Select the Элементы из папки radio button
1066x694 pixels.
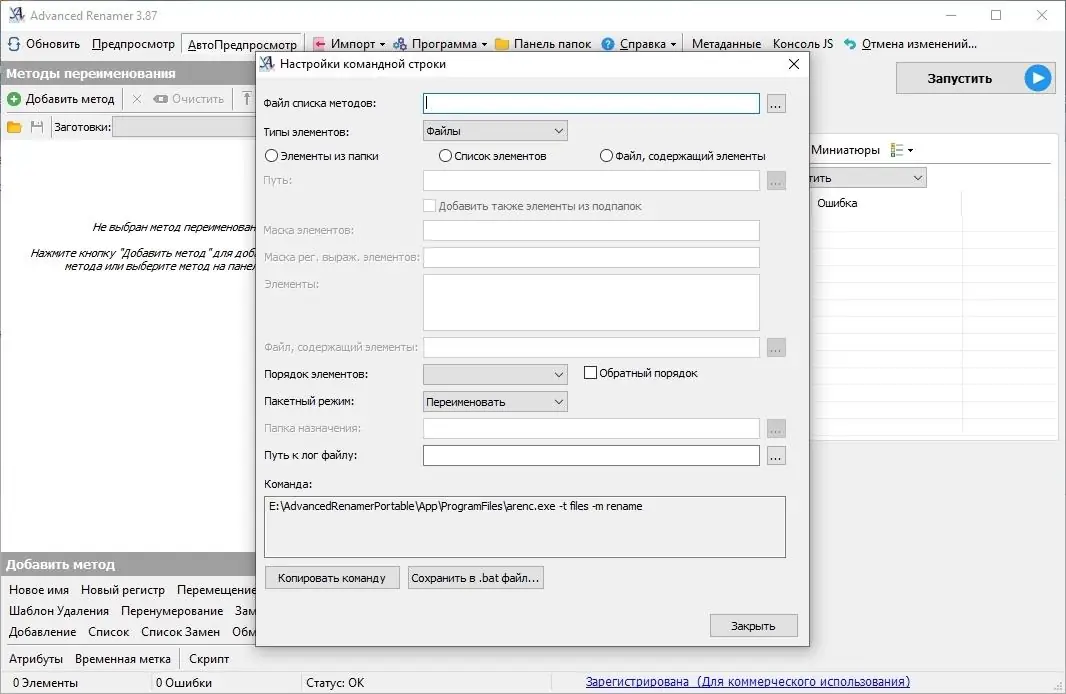(x=270, y=156)
